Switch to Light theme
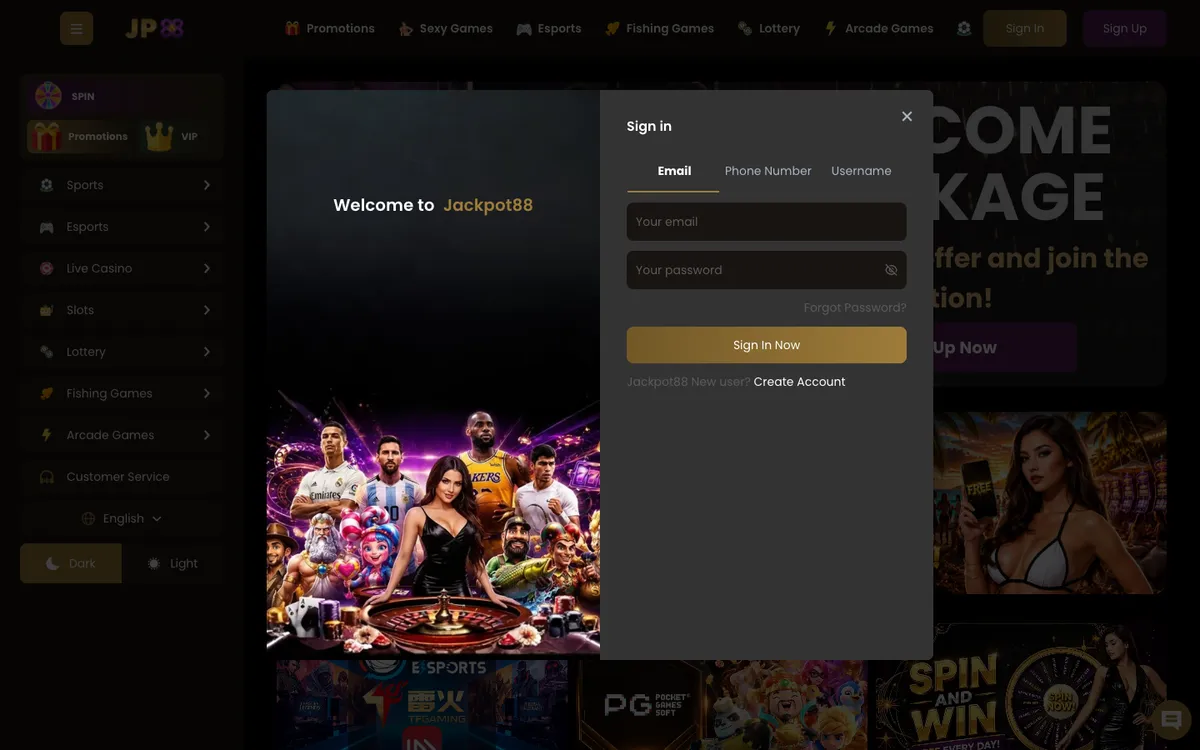Screen dimensions: 1200x750 [173, 563]
